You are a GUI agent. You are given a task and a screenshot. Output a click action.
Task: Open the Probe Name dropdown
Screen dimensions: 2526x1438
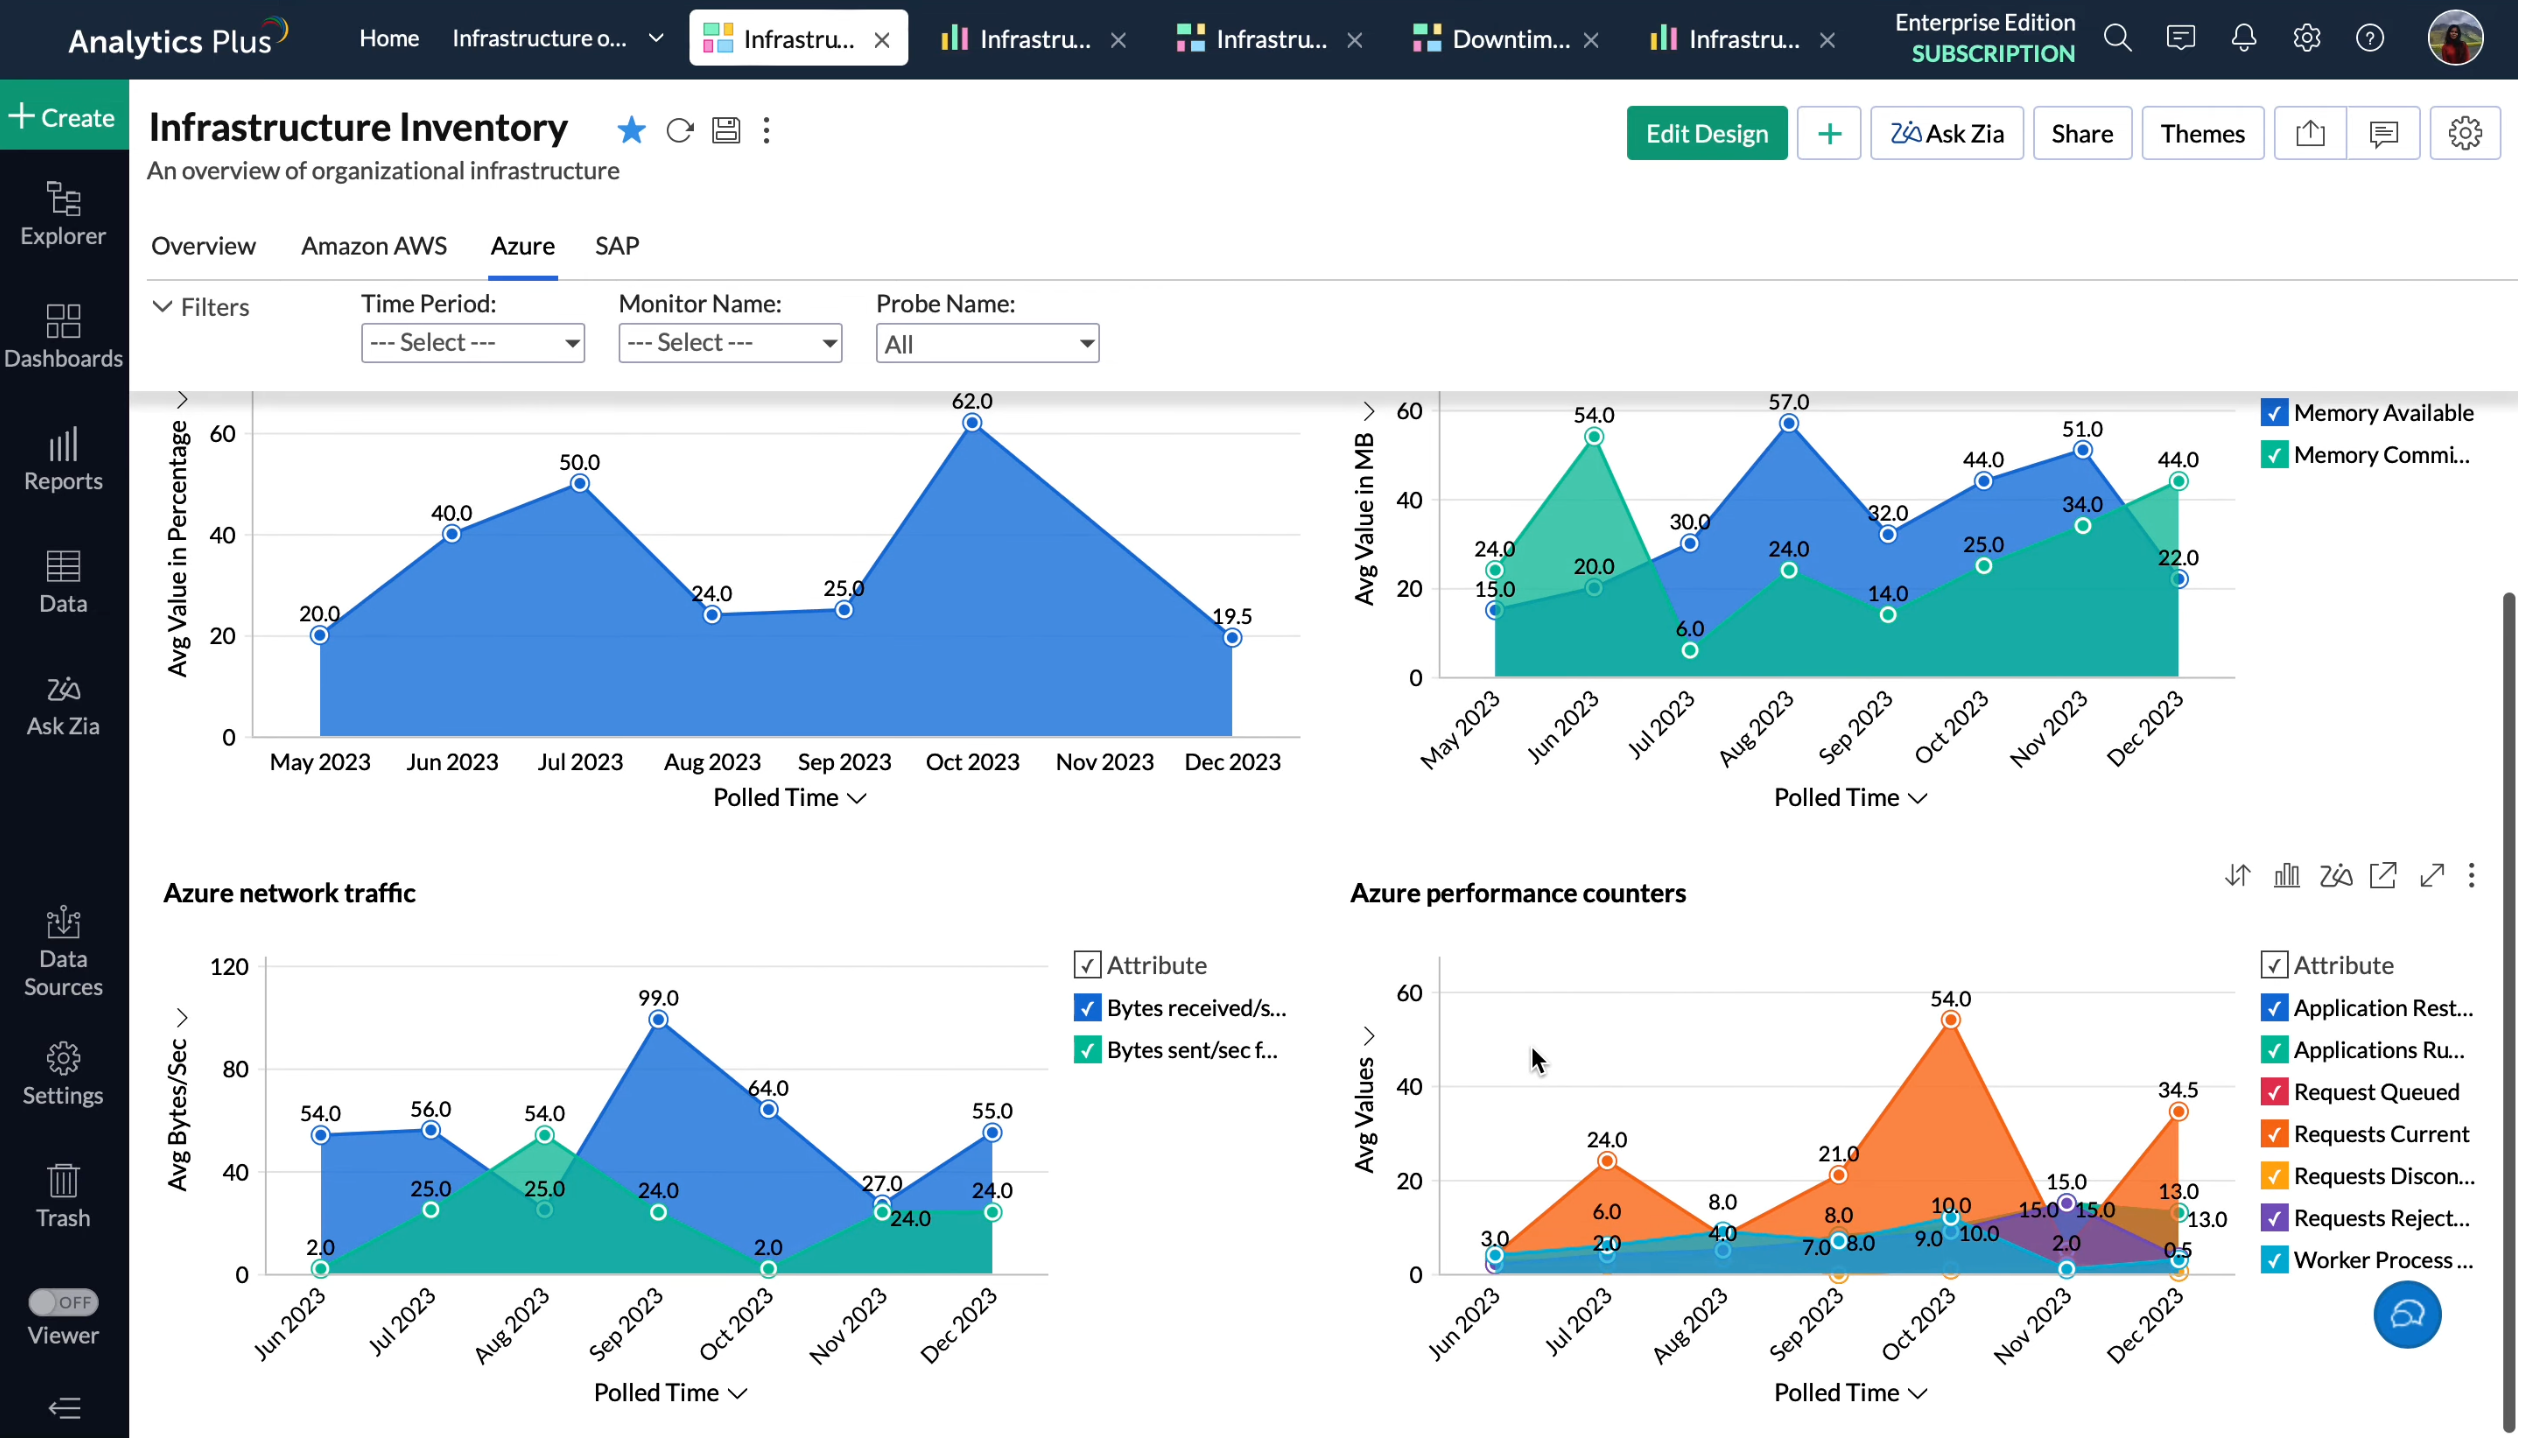(987, 344)
